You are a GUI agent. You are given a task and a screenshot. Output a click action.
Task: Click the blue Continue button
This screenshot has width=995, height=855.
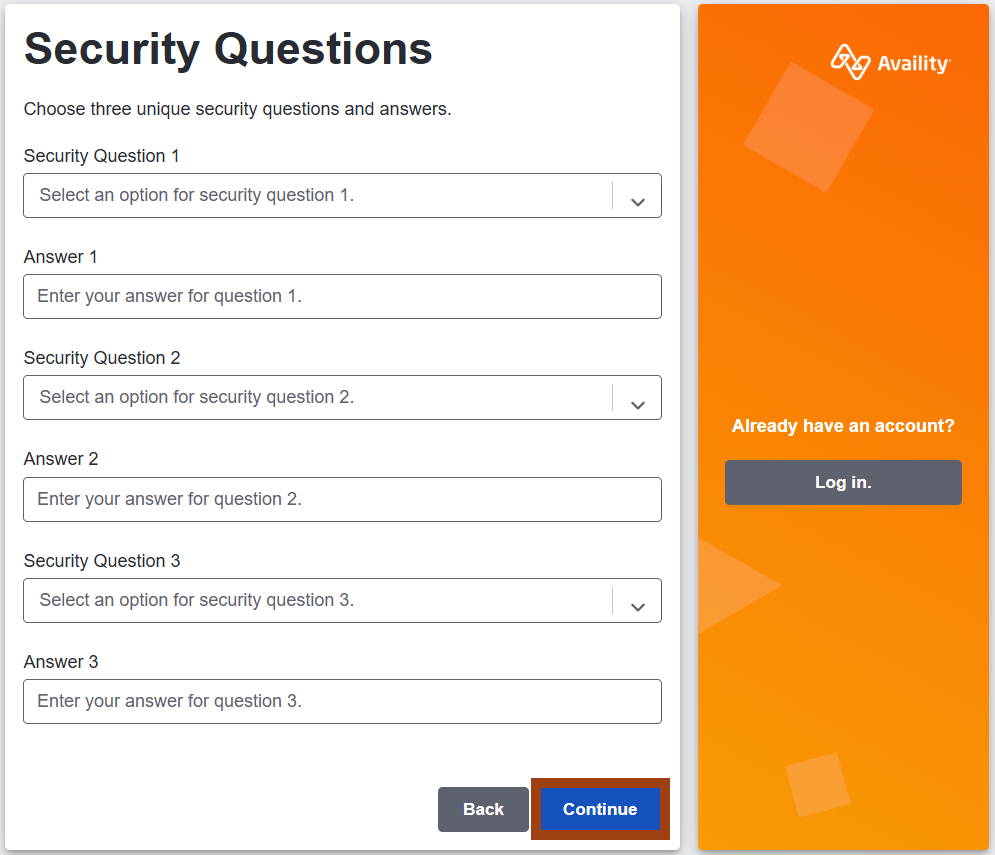tap(600, 809)
